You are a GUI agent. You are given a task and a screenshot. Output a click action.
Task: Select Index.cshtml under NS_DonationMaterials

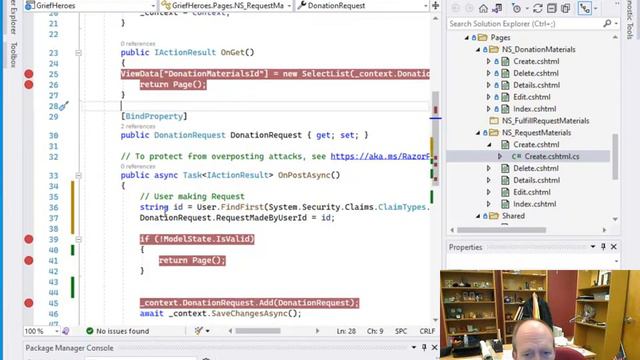pos(534,109)
